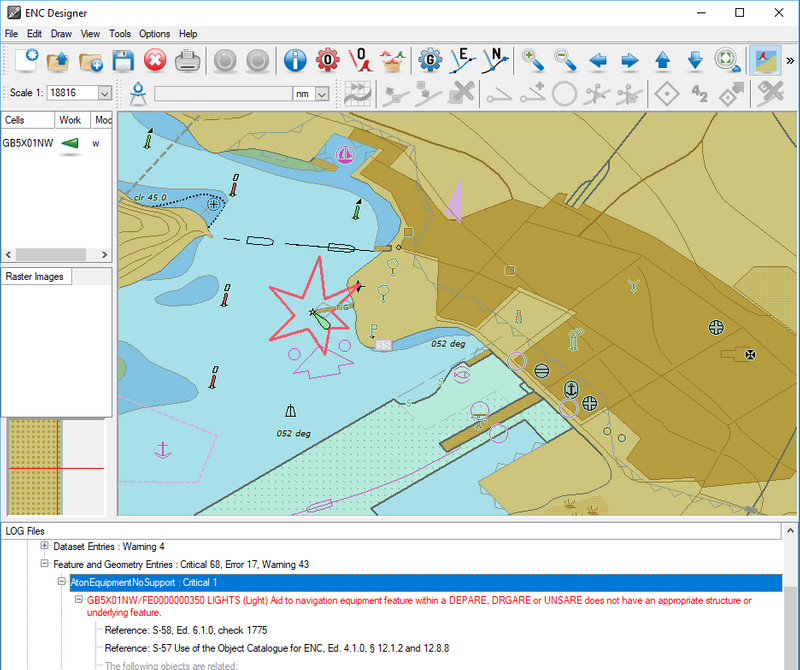Image resolution: width=800 pixels, height=670 pixels.
Task: Collapse the Feature and Geometry Entries node
Action: pos(44,564)
